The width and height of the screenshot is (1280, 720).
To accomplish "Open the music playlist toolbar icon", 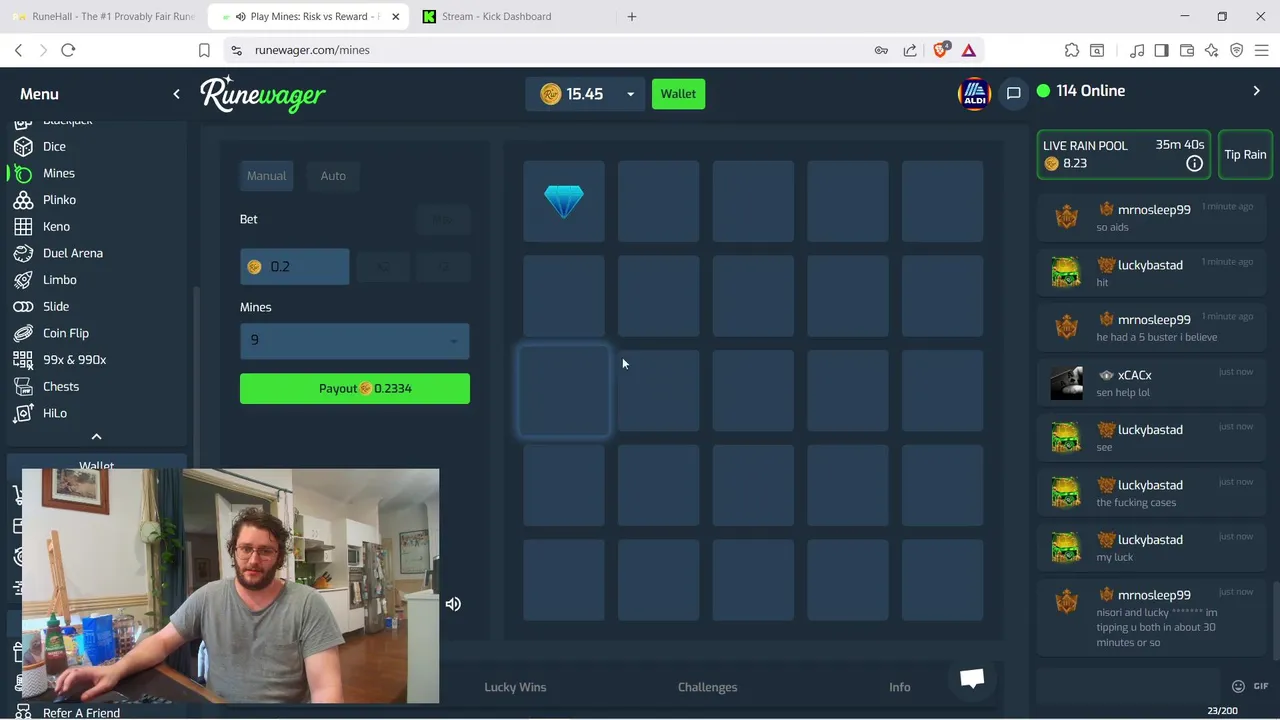I will (x=1137, y=50).
